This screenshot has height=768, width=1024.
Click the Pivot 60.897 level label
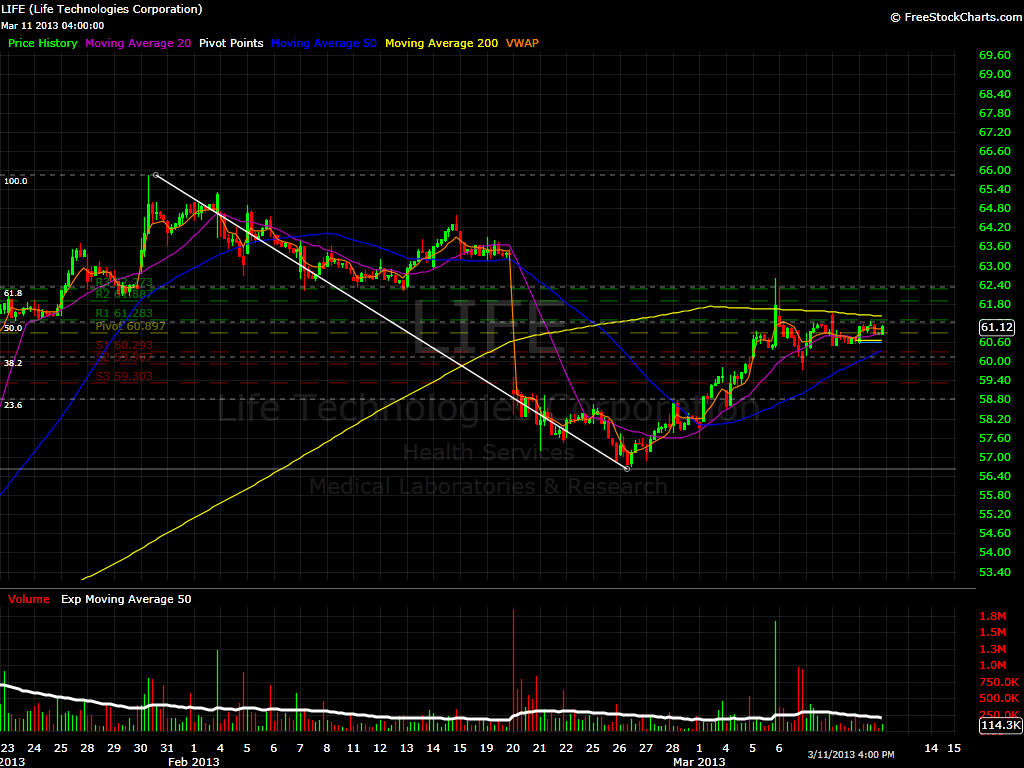[x=130, y=327]
